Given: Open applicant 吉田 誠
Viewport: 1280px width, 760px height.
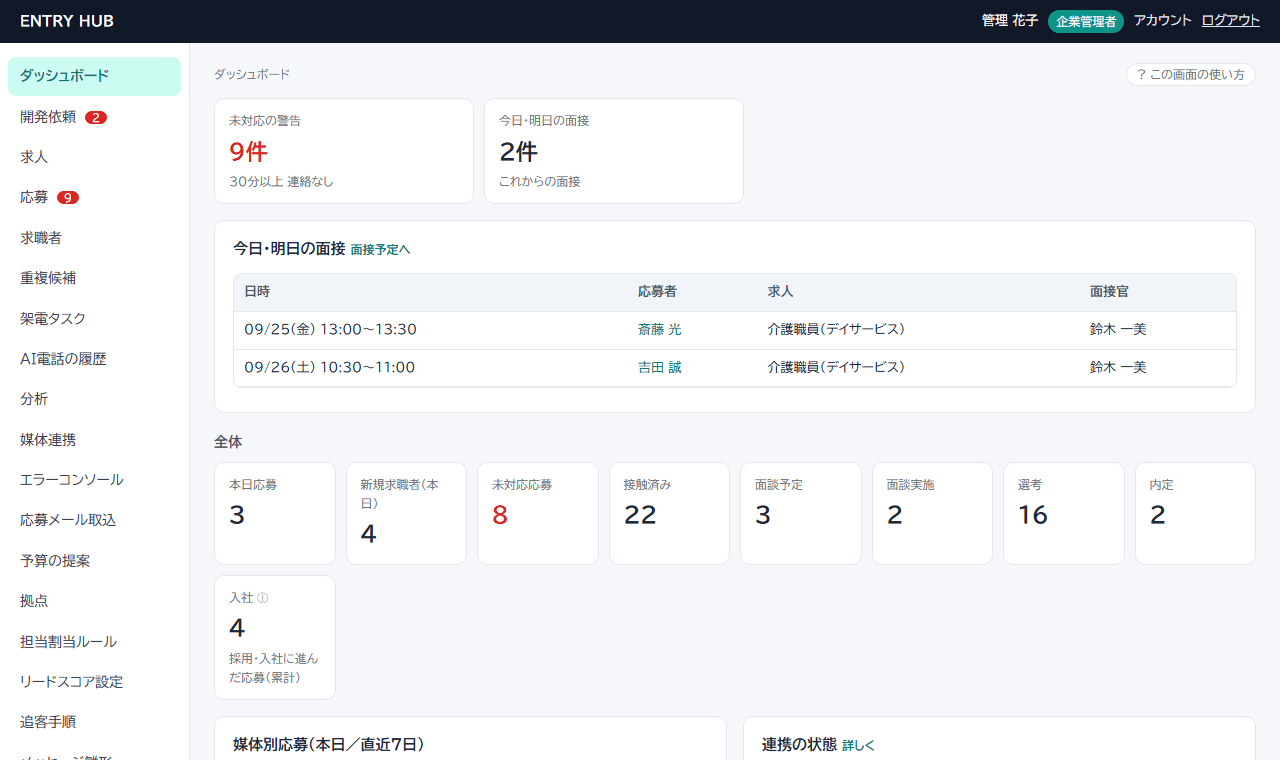Looking at the screenshot, I should [660, 367].
